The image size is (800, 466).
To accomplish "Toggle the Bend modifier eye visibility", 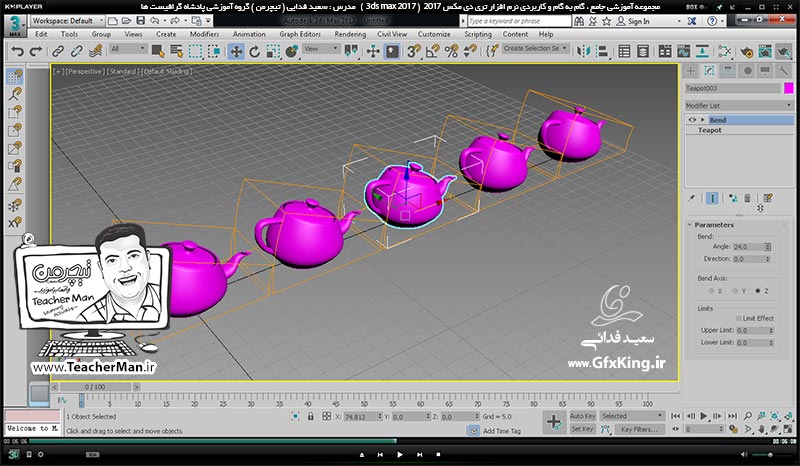I will click(692, 120).
